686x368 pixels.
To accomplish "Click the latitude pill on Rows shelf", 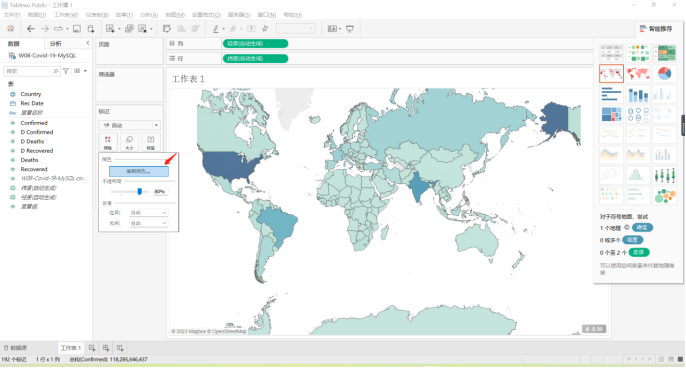I will pyautogui.click(x=256, y=58).
